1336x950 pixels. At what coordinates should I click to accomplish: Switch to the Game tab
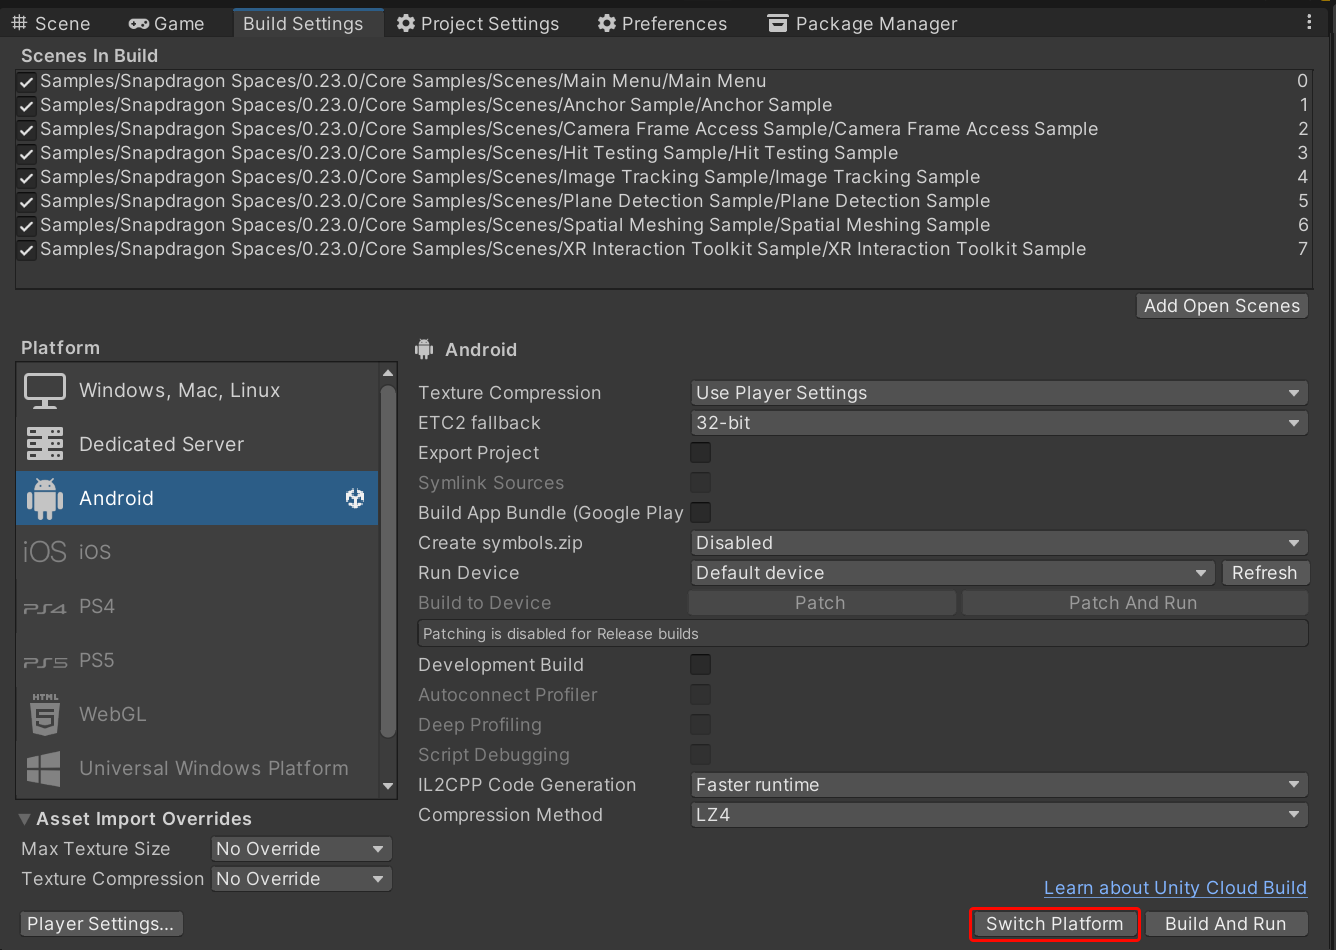point(166,23)
